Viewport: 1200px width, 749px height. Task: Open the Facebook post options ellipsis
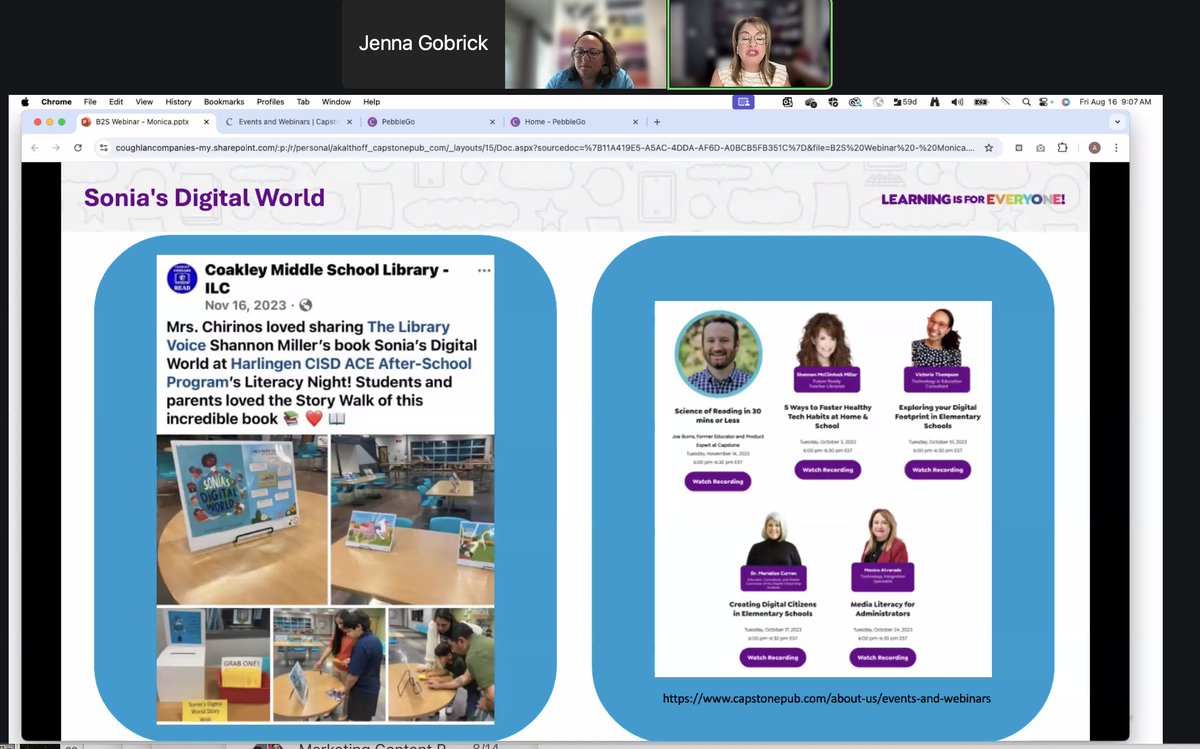click(x=484, y=271)
